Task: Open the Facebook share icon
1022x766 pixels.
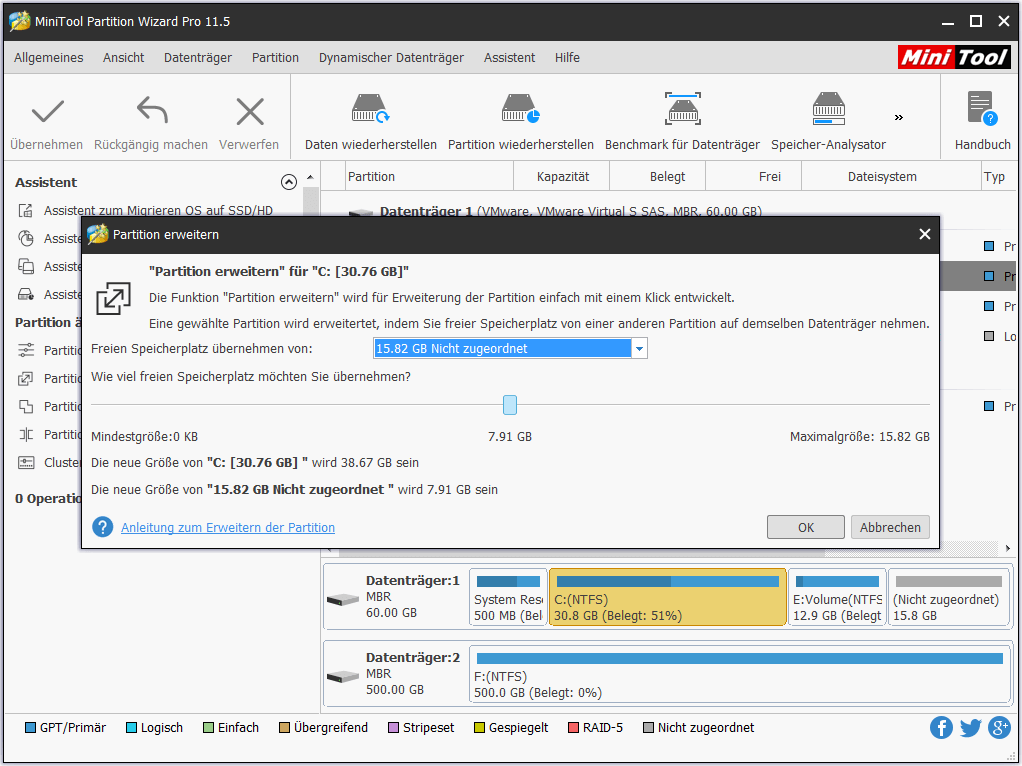Action: click(941, 728)
